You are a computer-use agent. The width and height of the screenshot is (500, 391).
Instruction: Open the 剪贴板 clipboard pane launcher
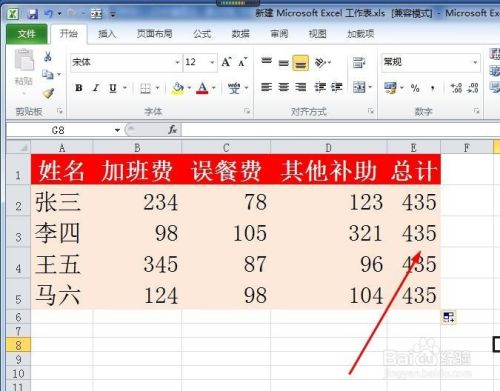point(60,111)
